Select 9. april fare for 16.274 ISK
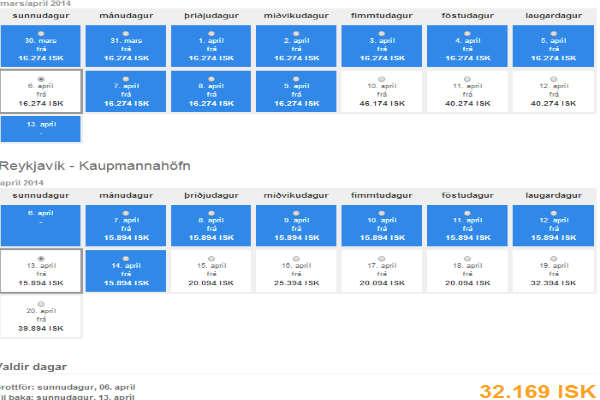The height and width of the screenshot is (400, 600). (x=297, y=78)
